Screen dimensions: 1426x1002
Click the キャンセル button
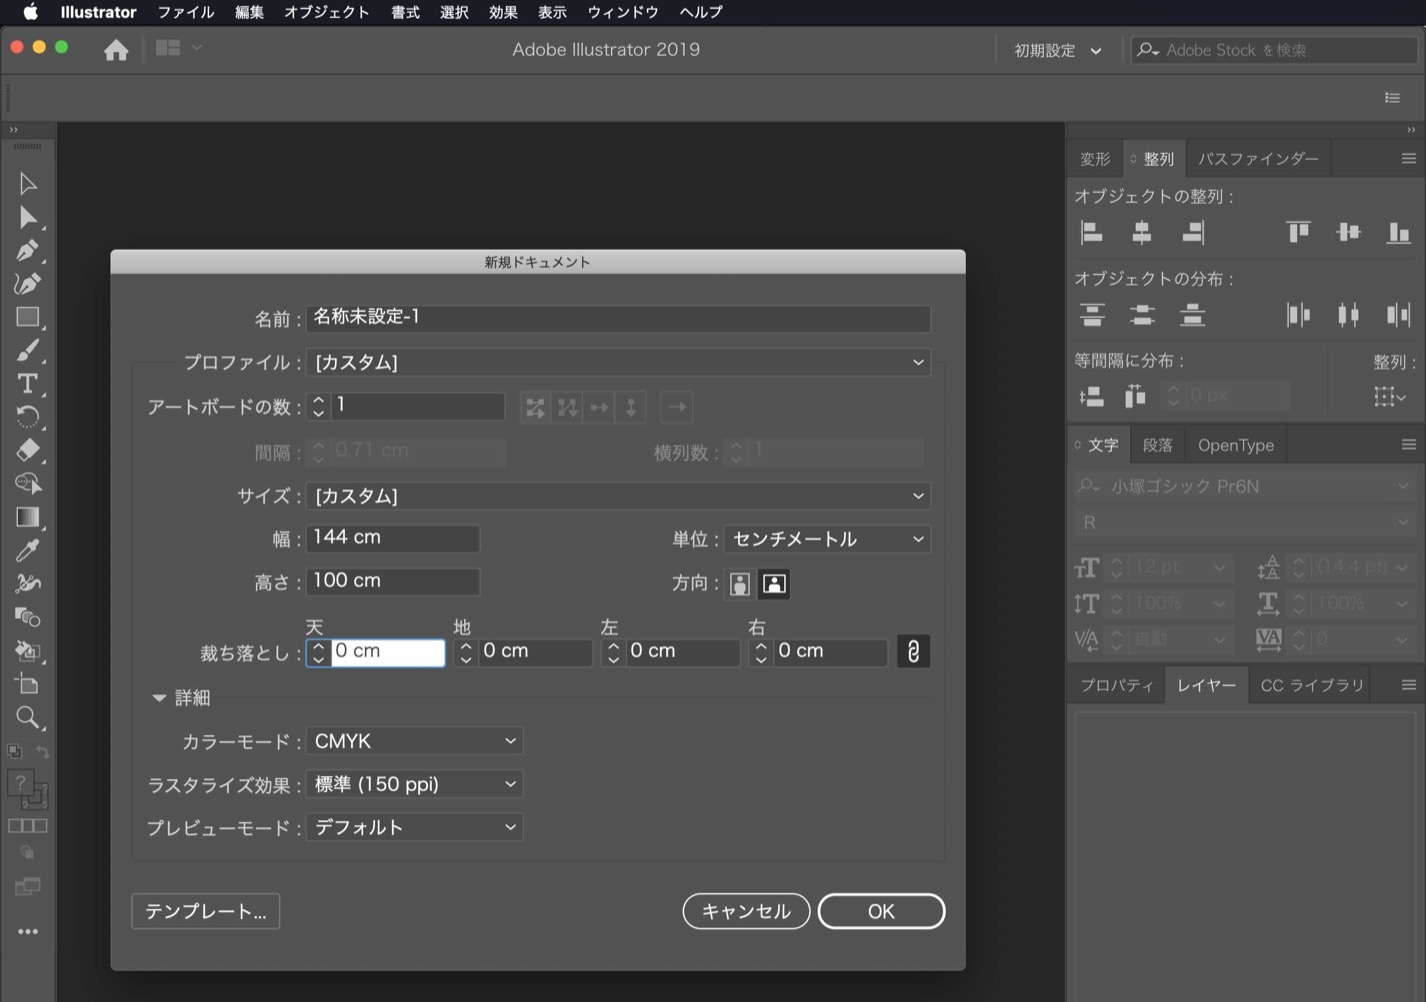tap(746, 911)
